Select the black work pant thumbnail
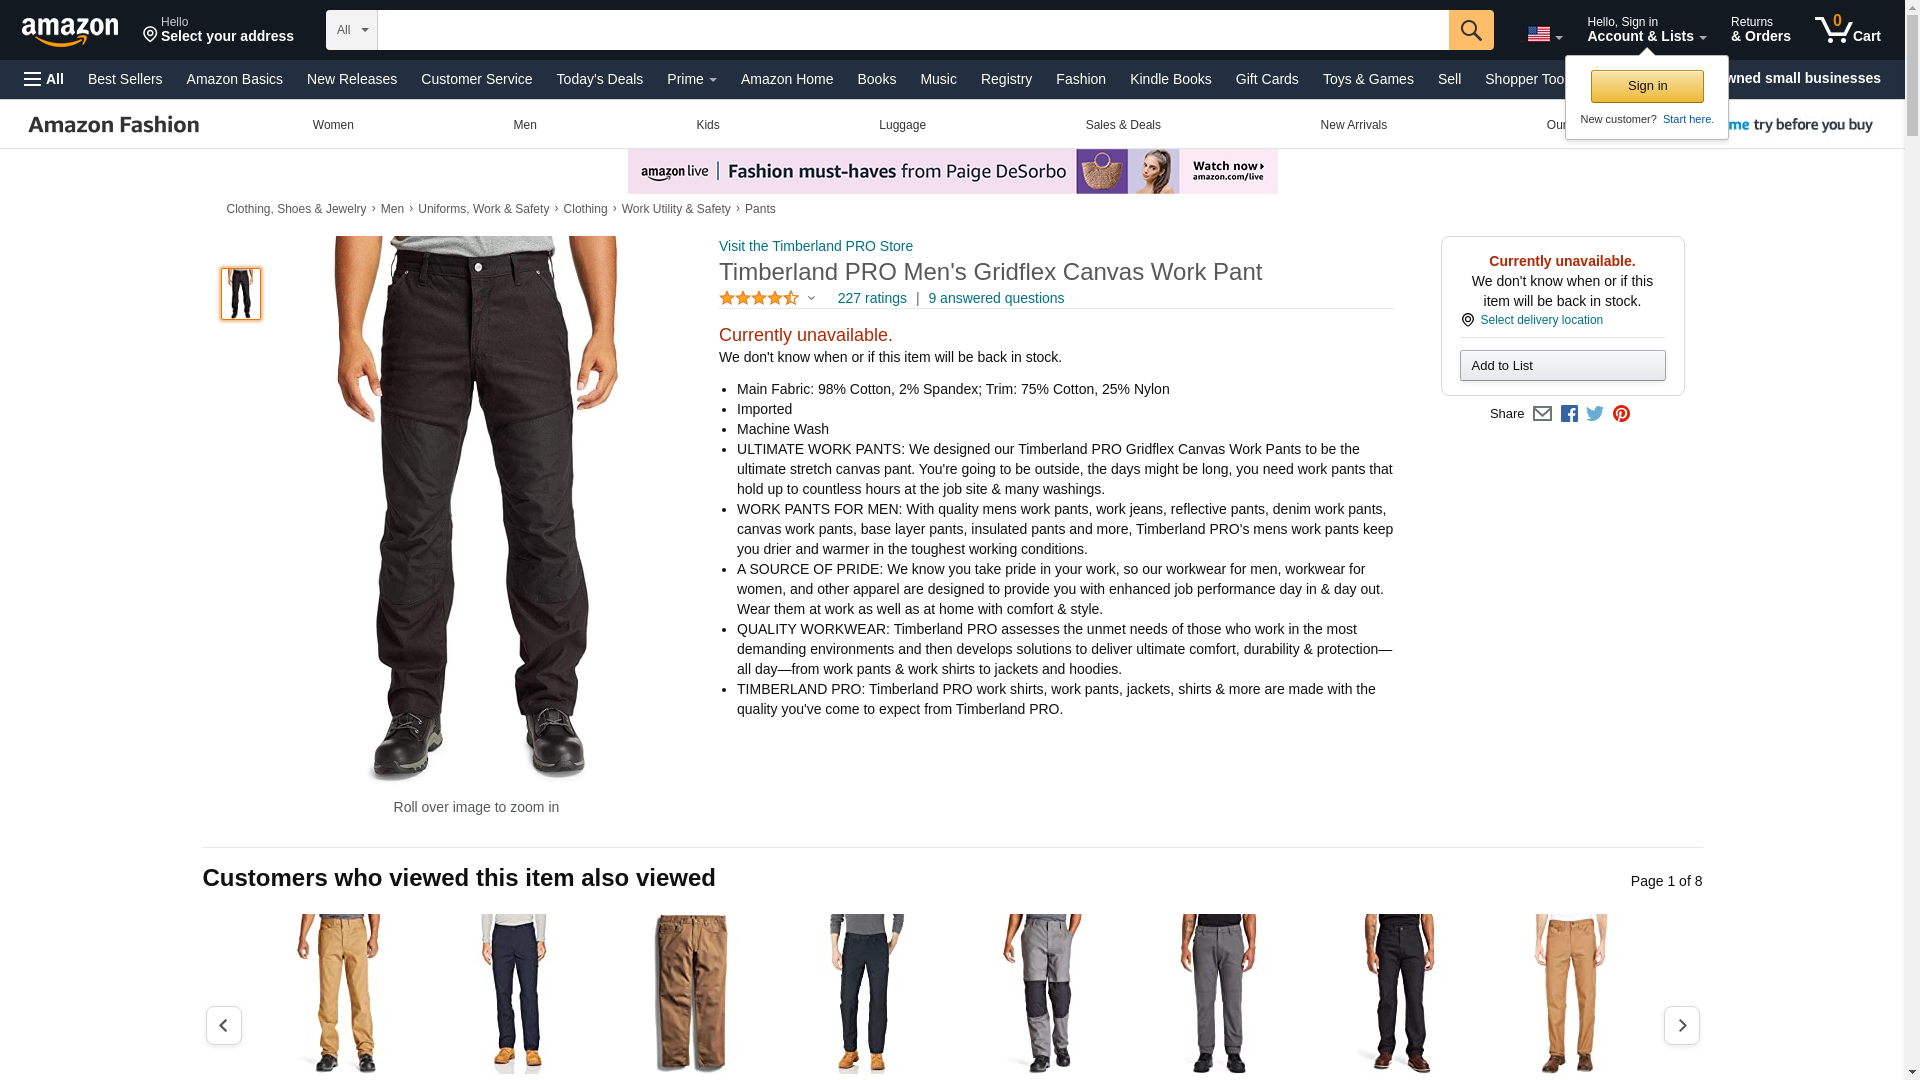 pos(240,294)
